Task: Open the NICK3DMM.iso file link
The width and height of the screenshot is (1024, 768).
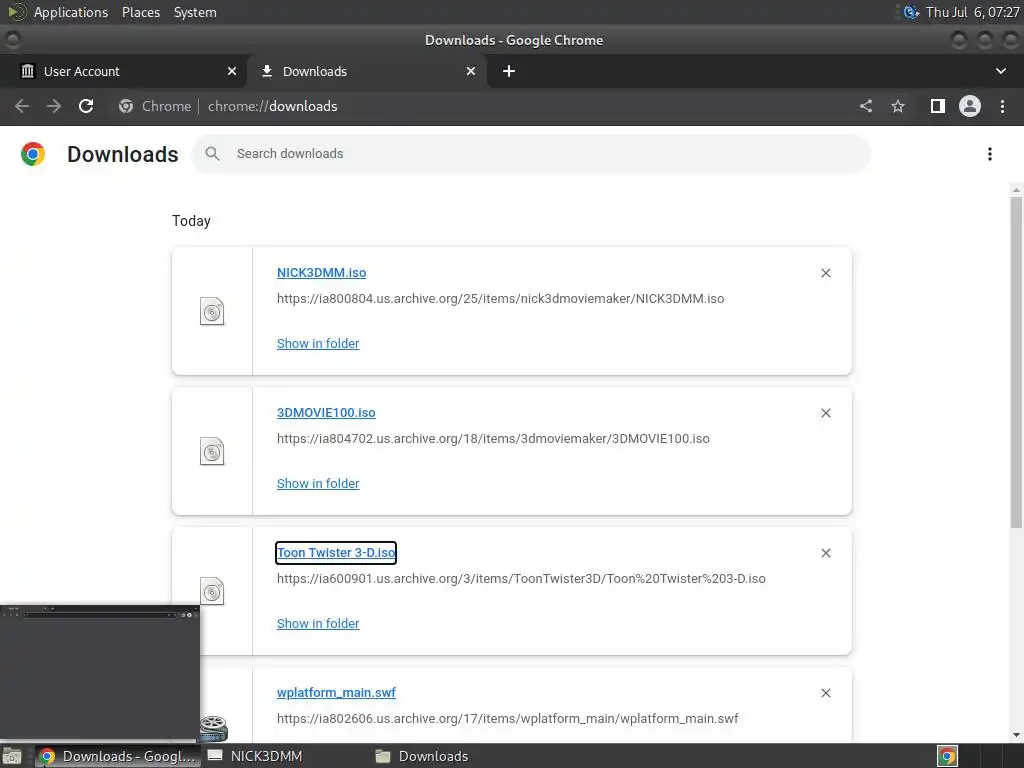Action: click(x=321, y=273)
